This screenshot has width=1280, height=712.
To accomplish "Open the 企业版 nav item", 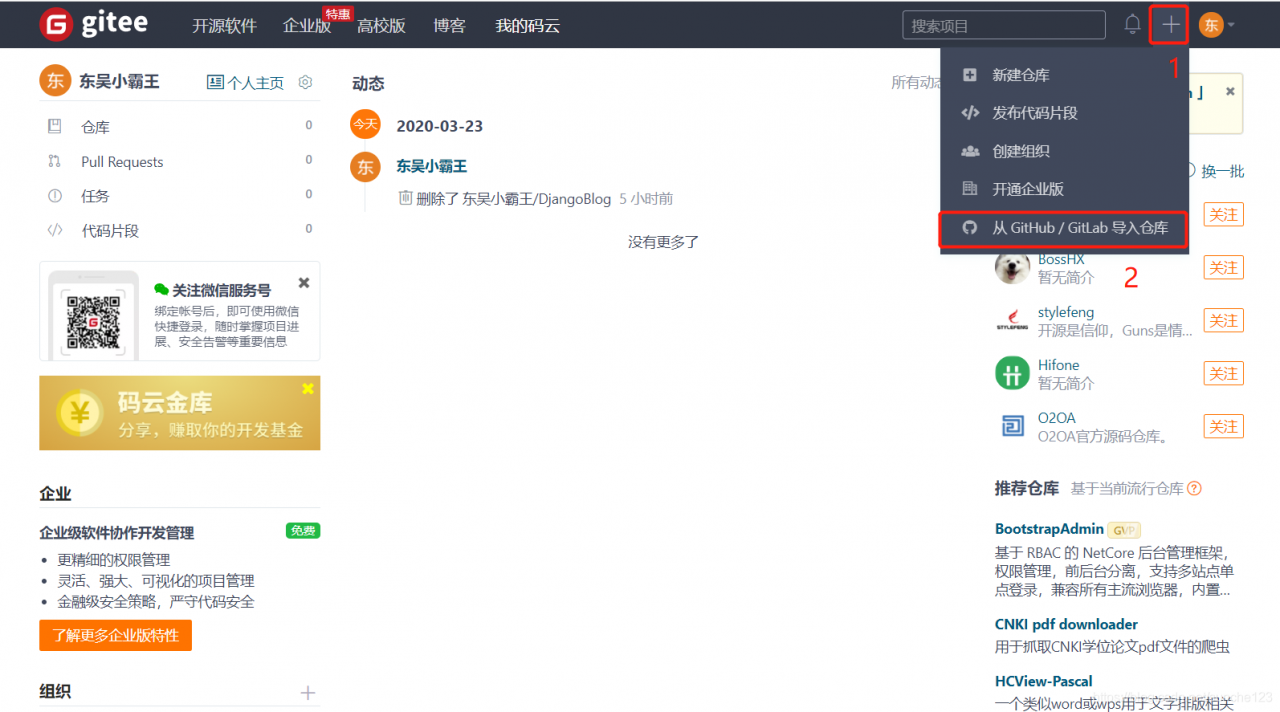I will 307,26.
